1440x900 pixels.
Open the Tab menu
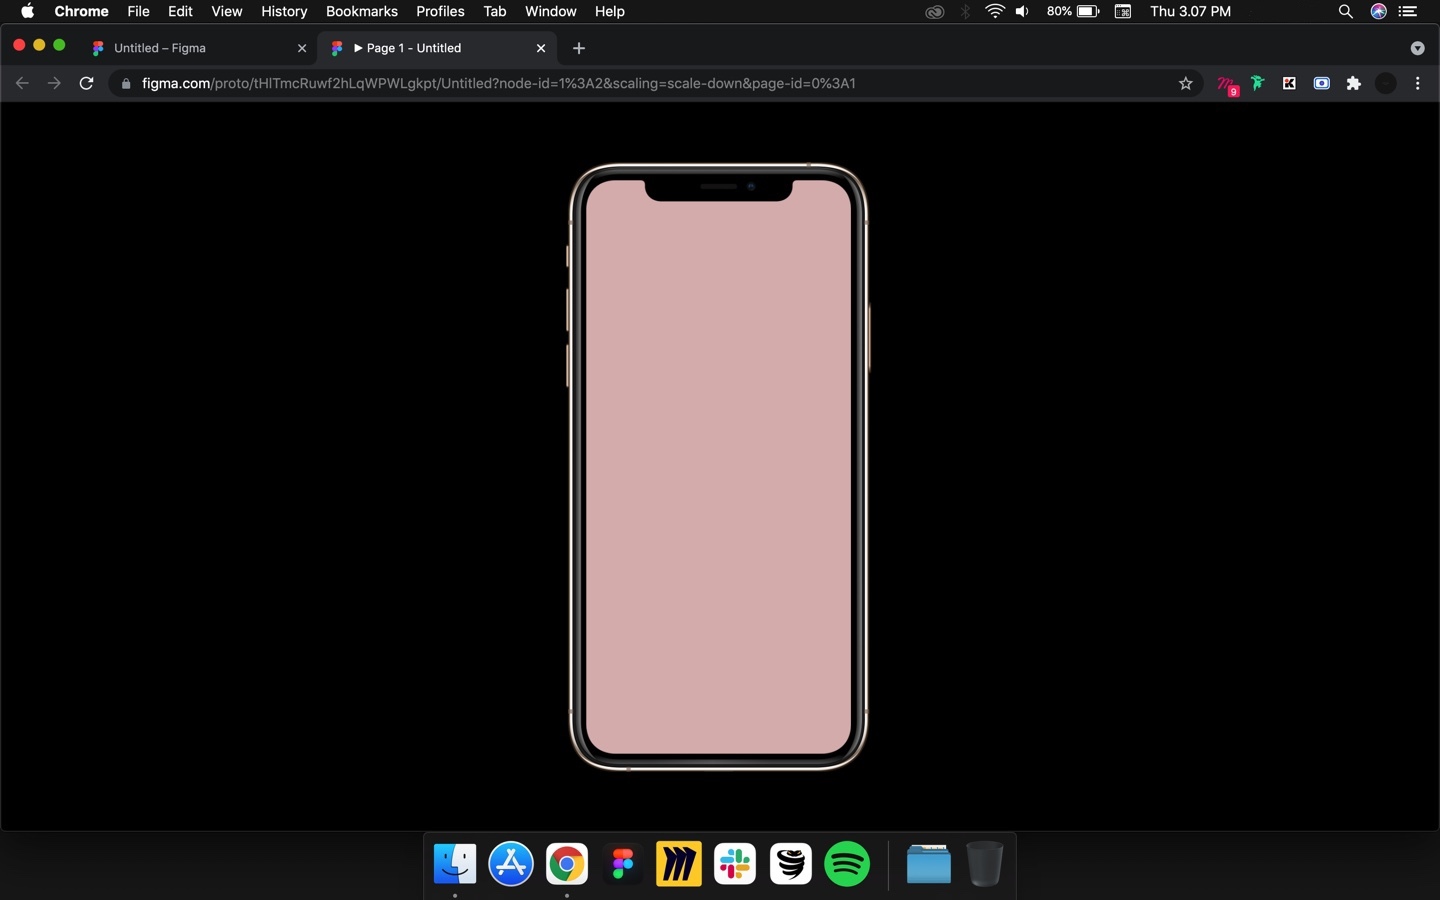pos(494,11)
